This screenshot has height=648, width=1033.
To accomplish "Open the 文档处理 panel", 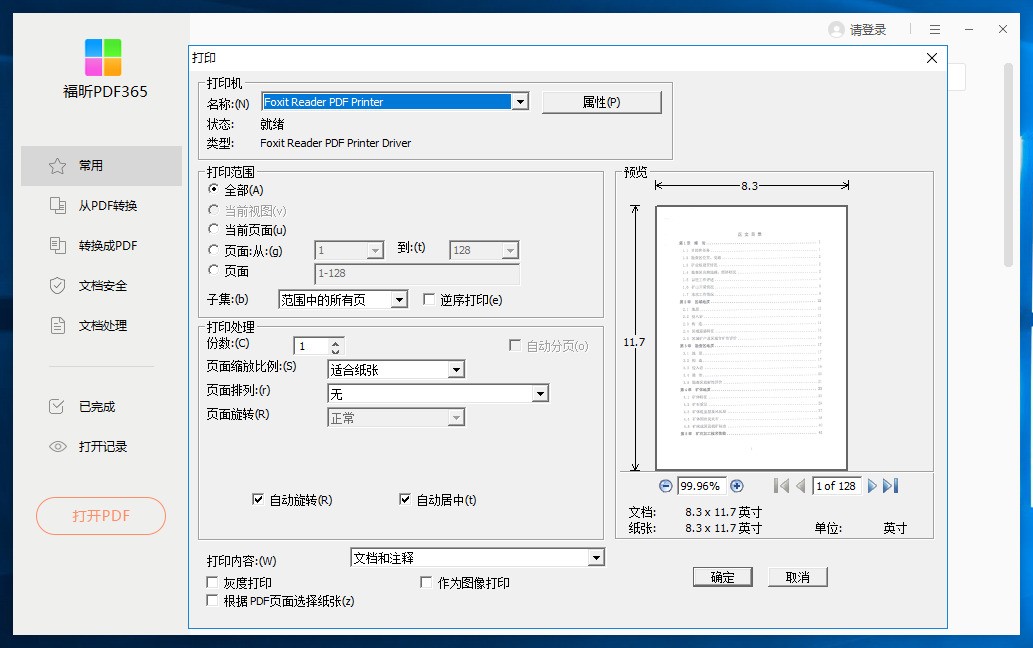I will point(100,326).
